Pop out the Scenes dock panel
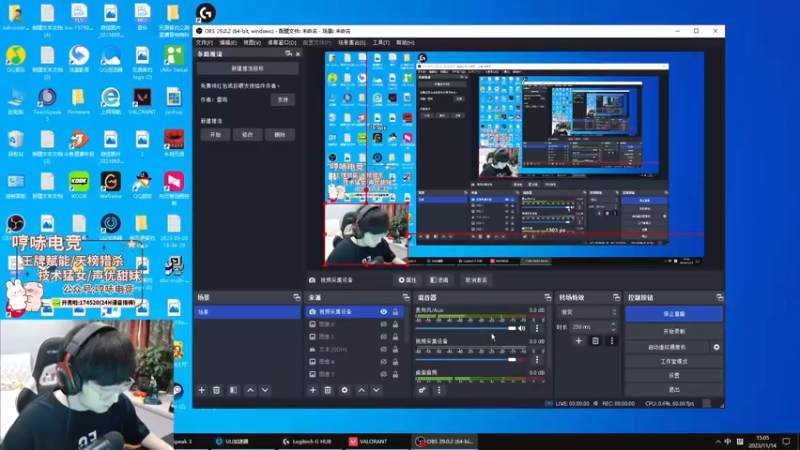Viewport: 800px width, 450px height. pyautogui.click(x=297, y=297)
